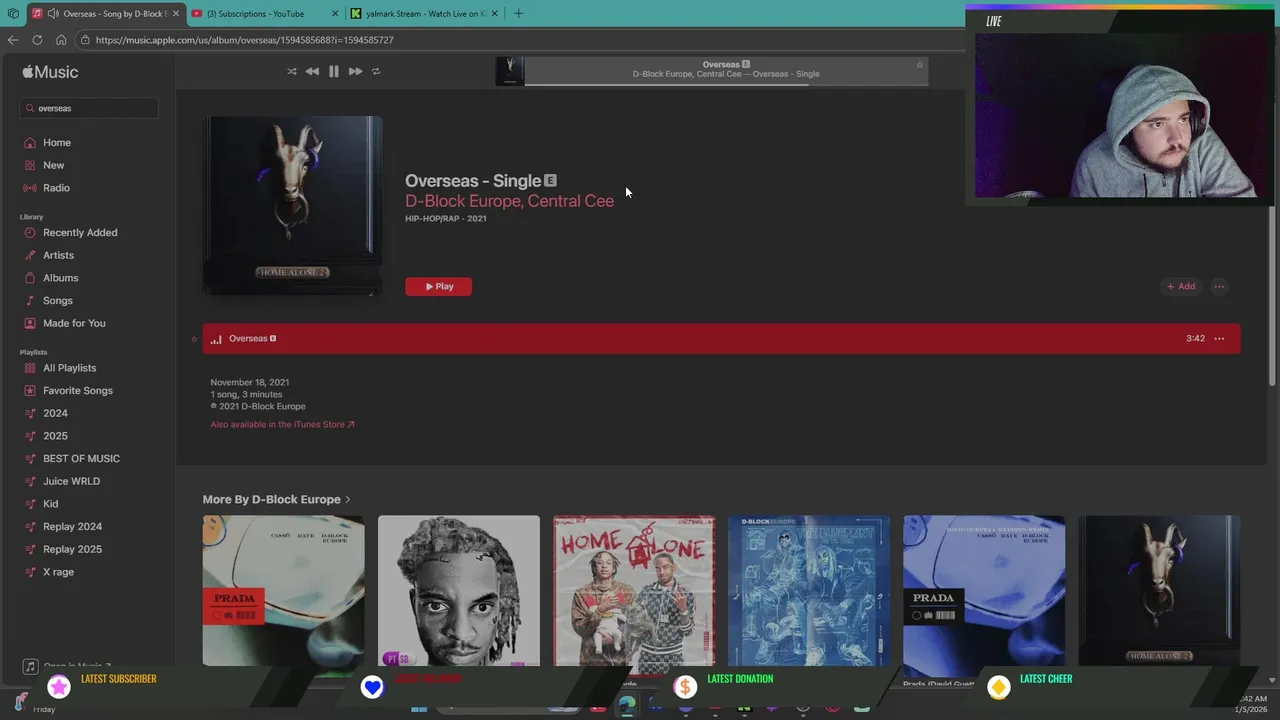The width and height of the screenshot is (1280, 720).
Task: Expand More By D-Block Europe section
Action: coord(276,499)
